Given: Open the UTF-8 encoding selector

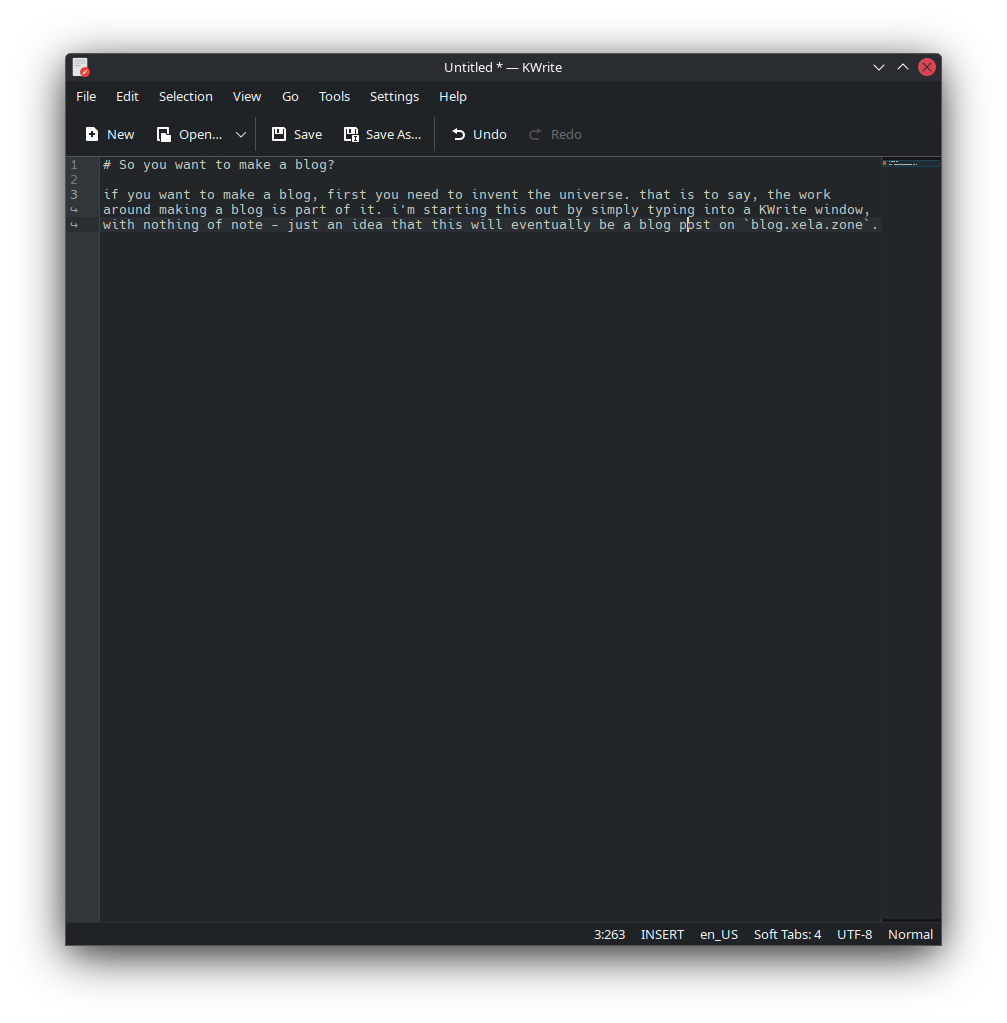Looking at the screenshot, I should 854,934.
